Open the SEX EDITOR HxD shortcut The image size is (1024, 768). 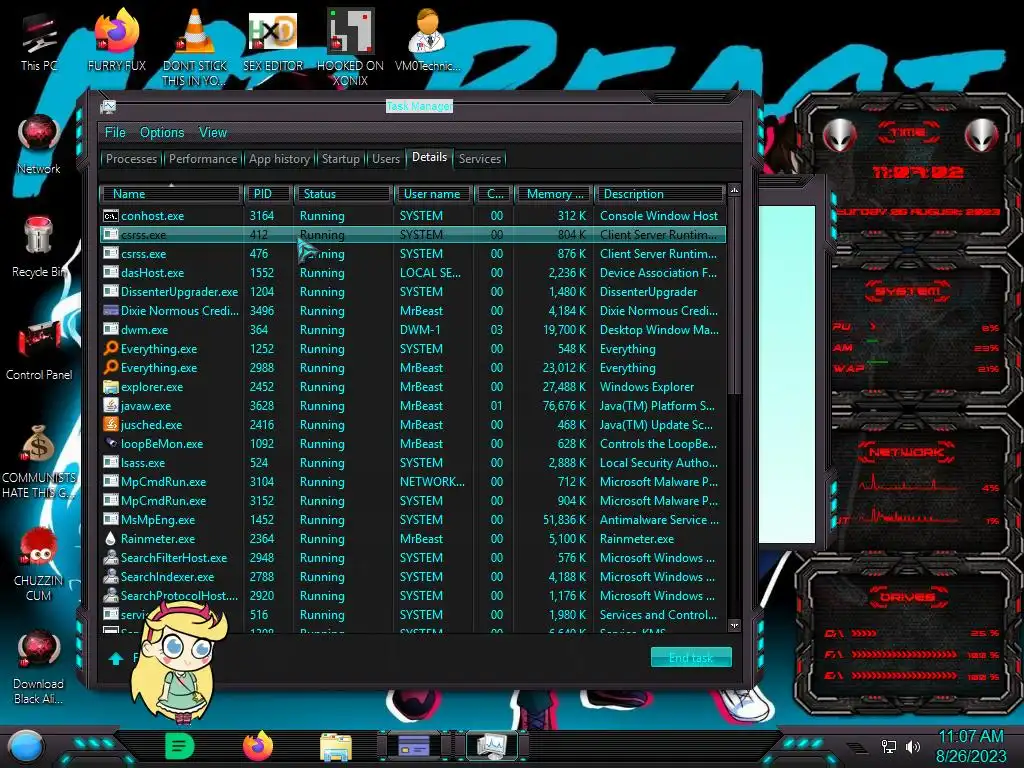273,40
